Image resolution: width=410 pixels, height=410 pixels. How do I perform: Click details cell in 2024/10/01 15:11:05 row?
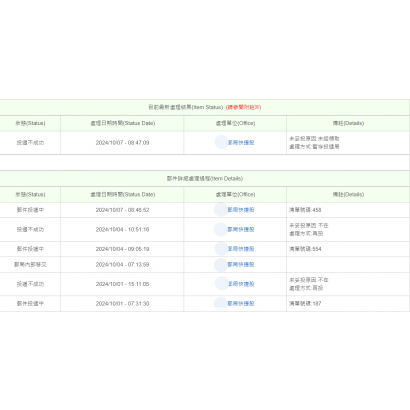[348, 284]
